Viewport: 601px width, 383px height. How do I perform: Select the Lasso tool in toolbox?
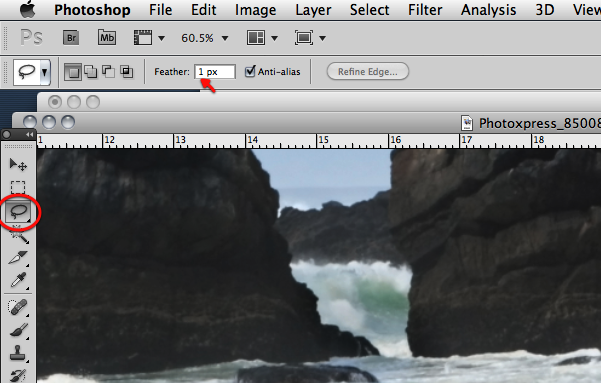[x=18, y=212]
